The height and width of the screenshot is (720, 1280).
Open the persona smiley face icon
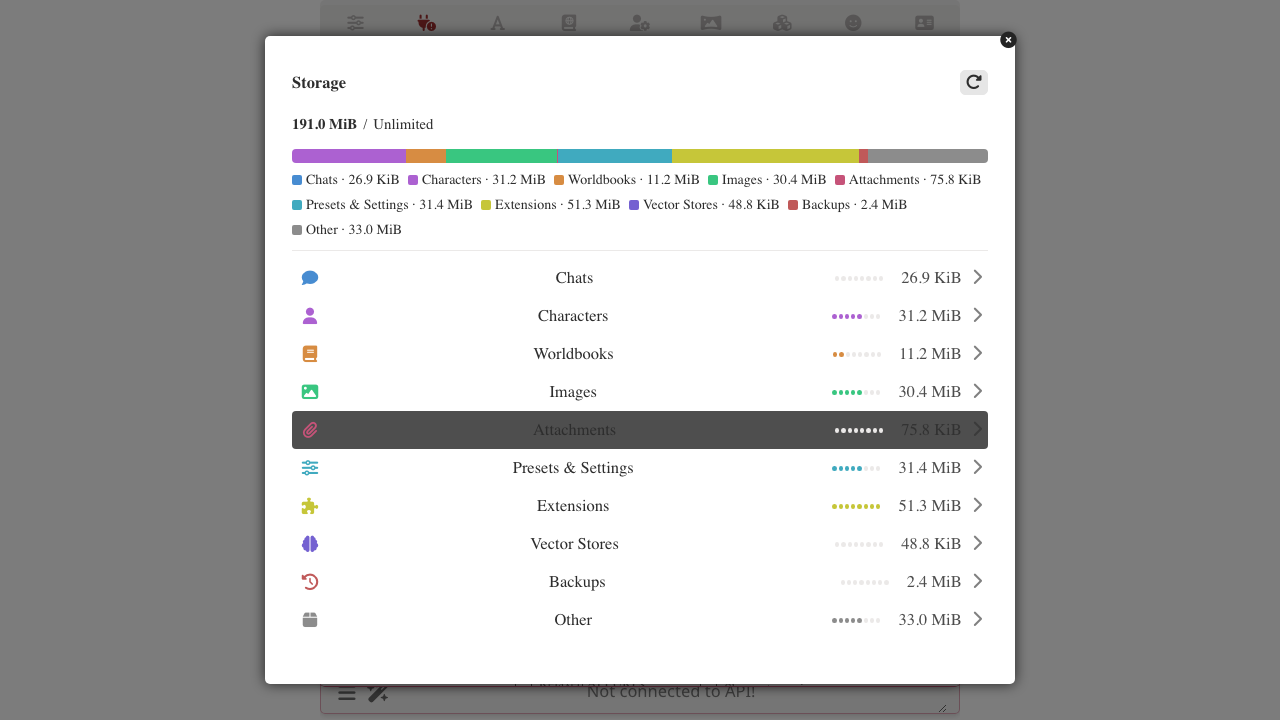coord(853,22)
